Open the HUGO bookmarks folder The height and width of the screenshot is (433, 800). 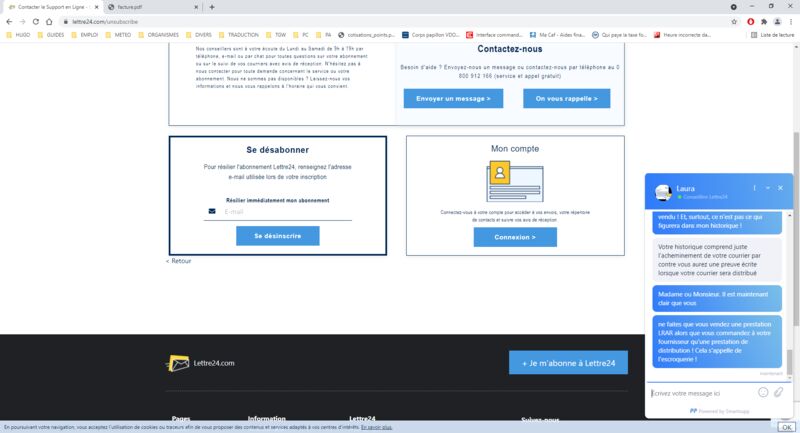coord(18,35)
